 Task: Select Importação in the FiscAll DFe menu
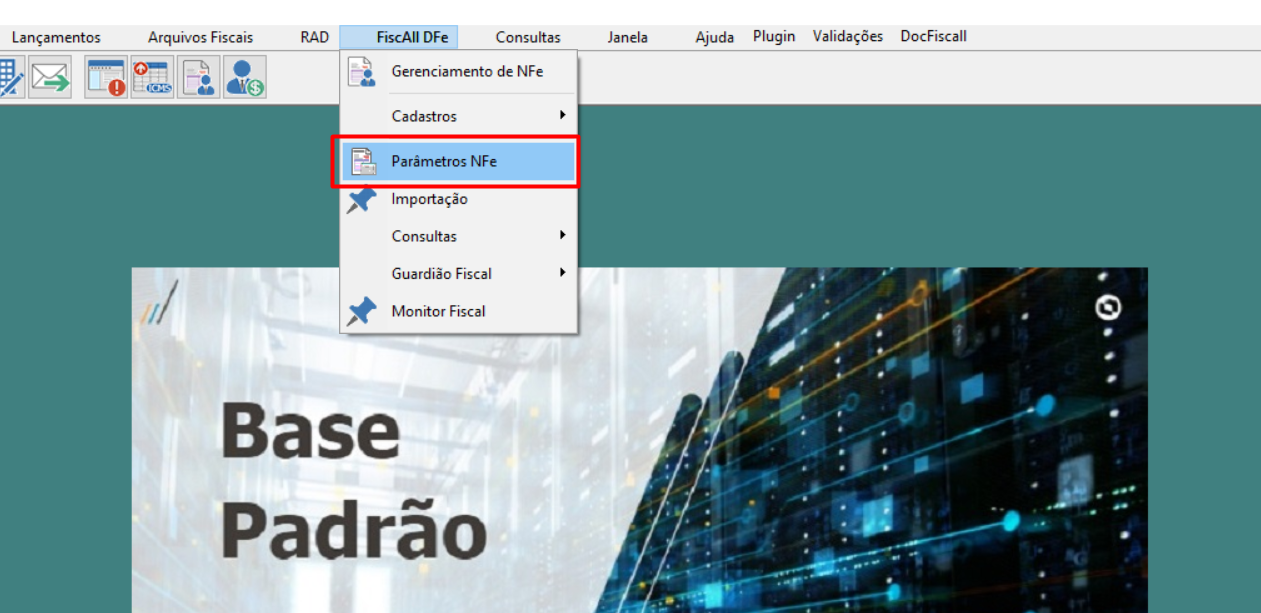coord(459,199)
